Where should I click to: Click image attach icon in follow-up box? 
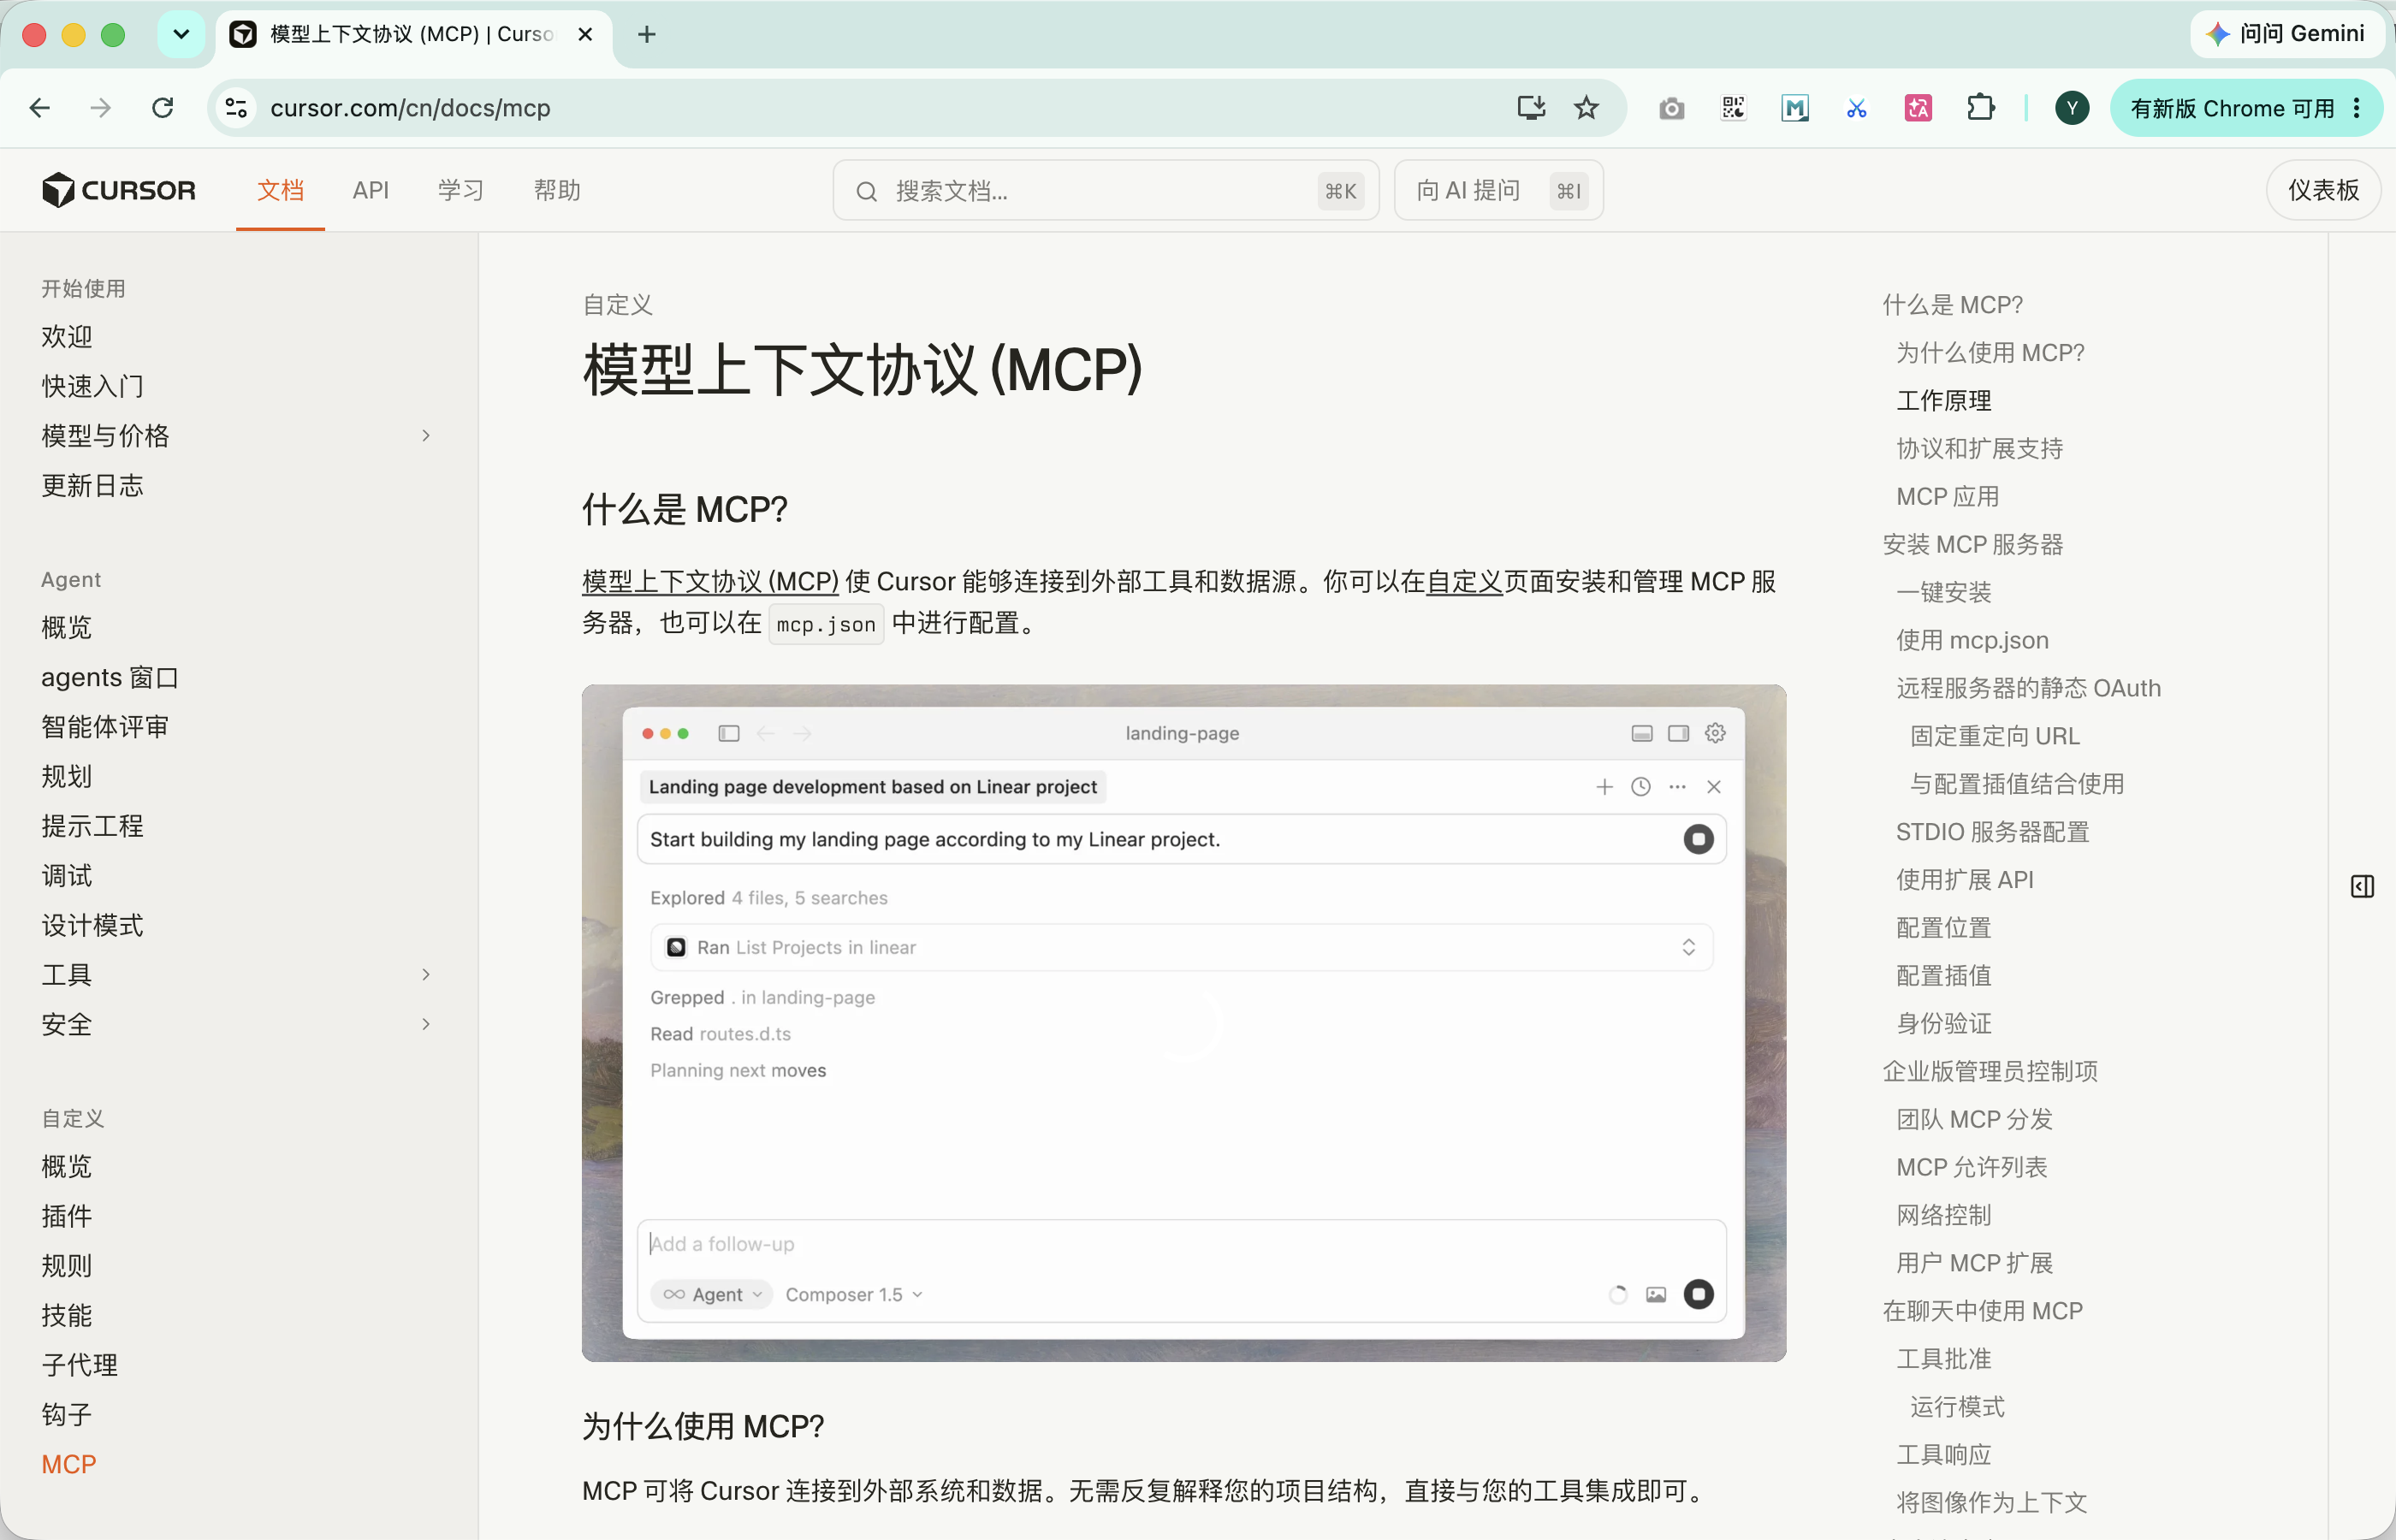click(1656, 1294)
